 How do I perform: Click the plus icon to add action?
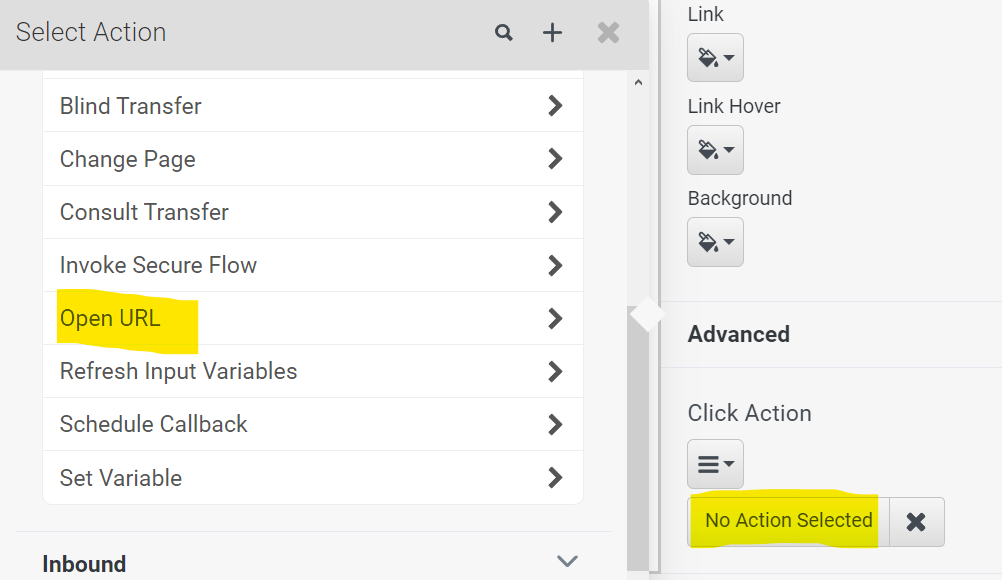(x=552, y=33)
